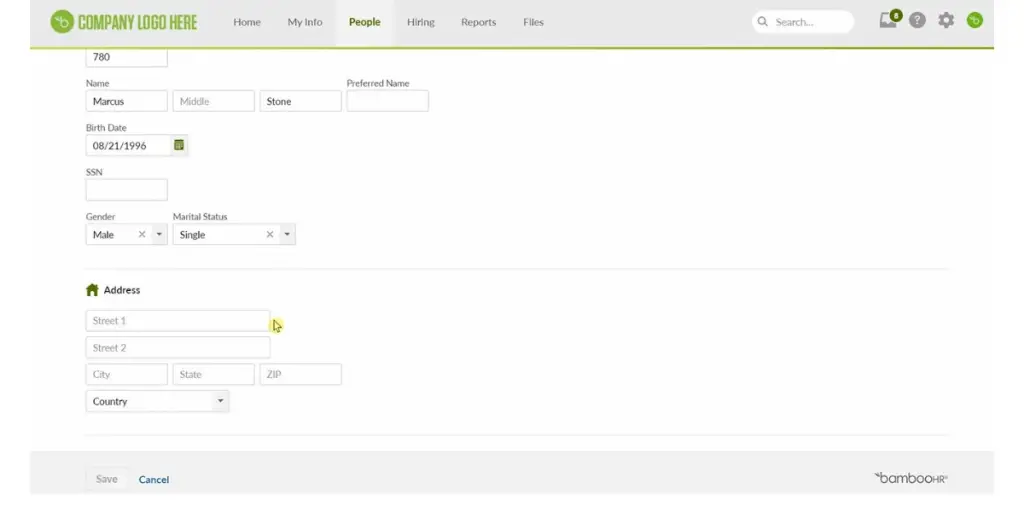
Task: Expand the Marital Status dropdown arrow
Action: (x=287, y=235)
